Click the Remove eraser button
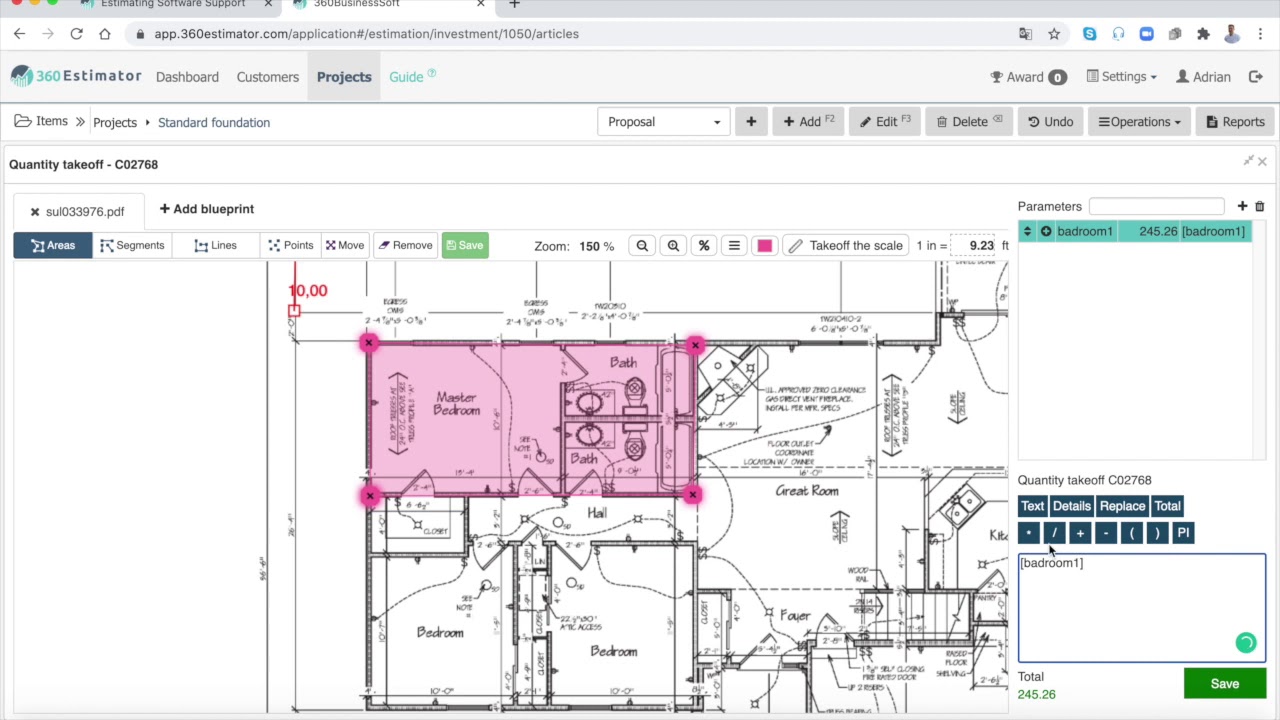Viewport: 1280px width, 720px height. click(x=406, y=245)
